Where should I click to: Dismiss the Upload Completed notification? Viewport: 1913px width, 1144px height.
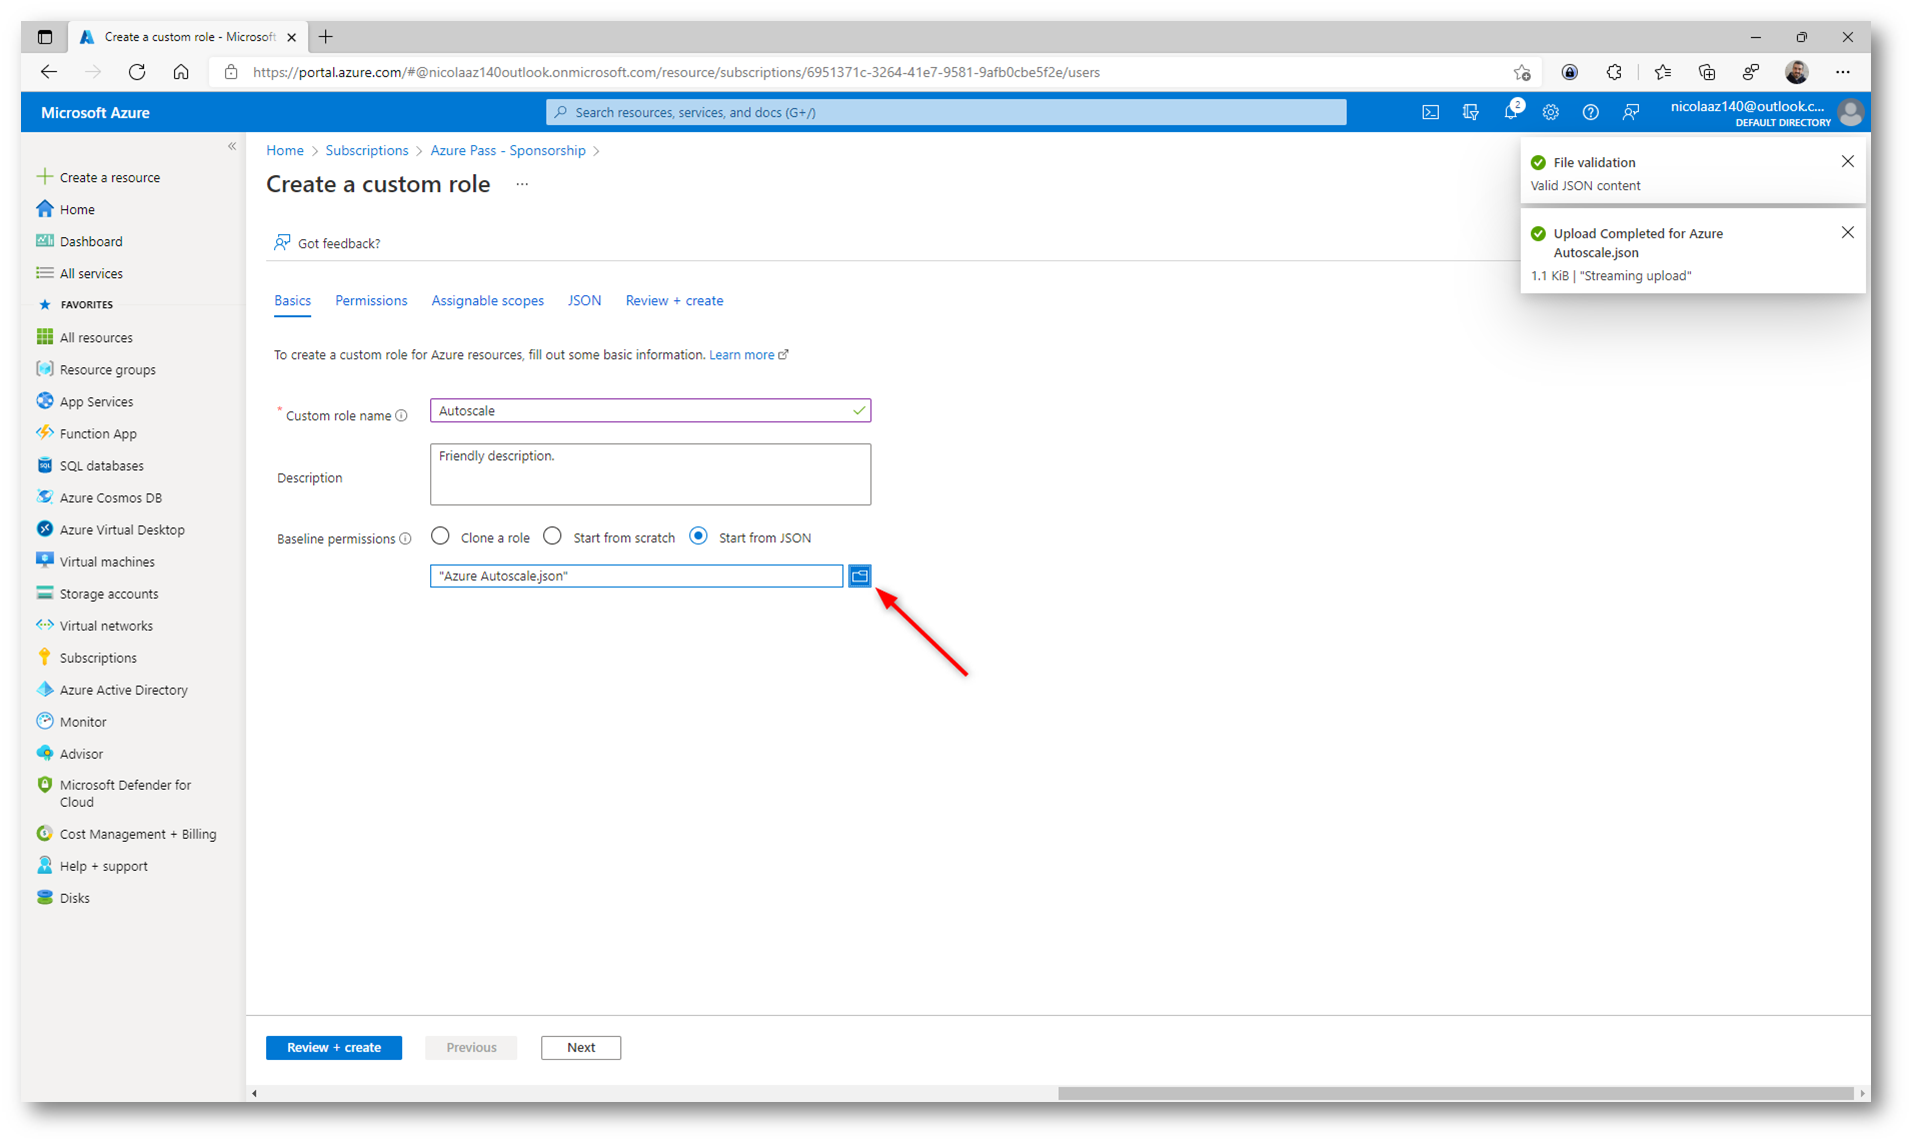tap(1847, 232)
